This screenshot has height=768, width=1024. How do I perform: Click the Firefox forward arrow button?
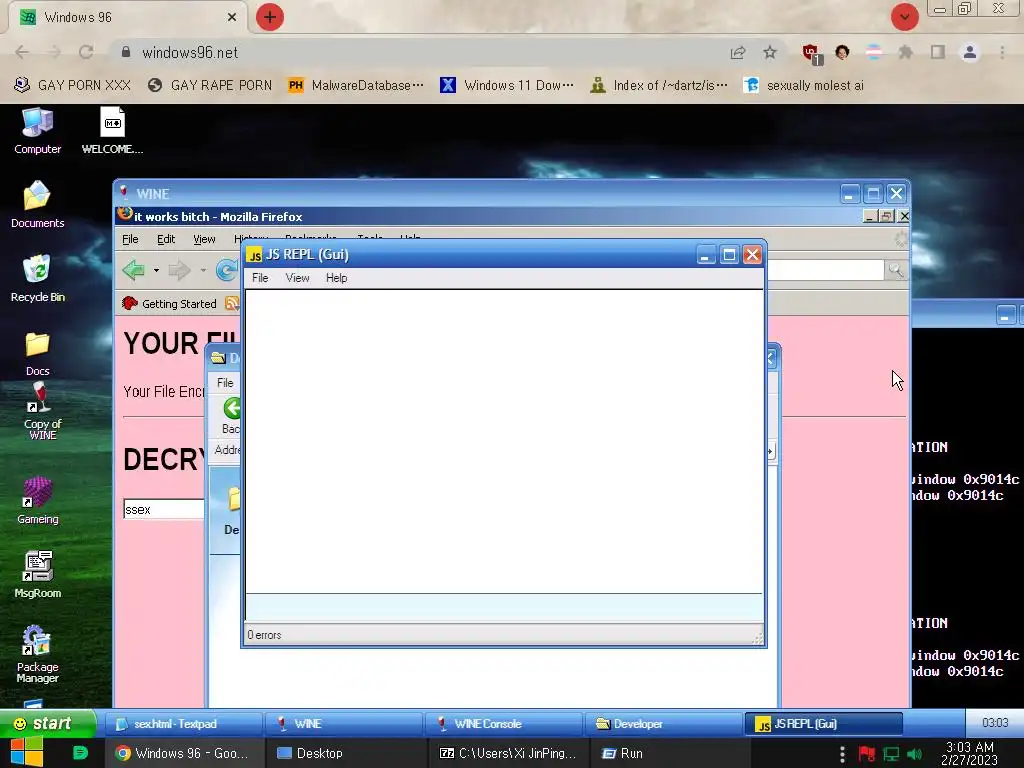(179, 270)
